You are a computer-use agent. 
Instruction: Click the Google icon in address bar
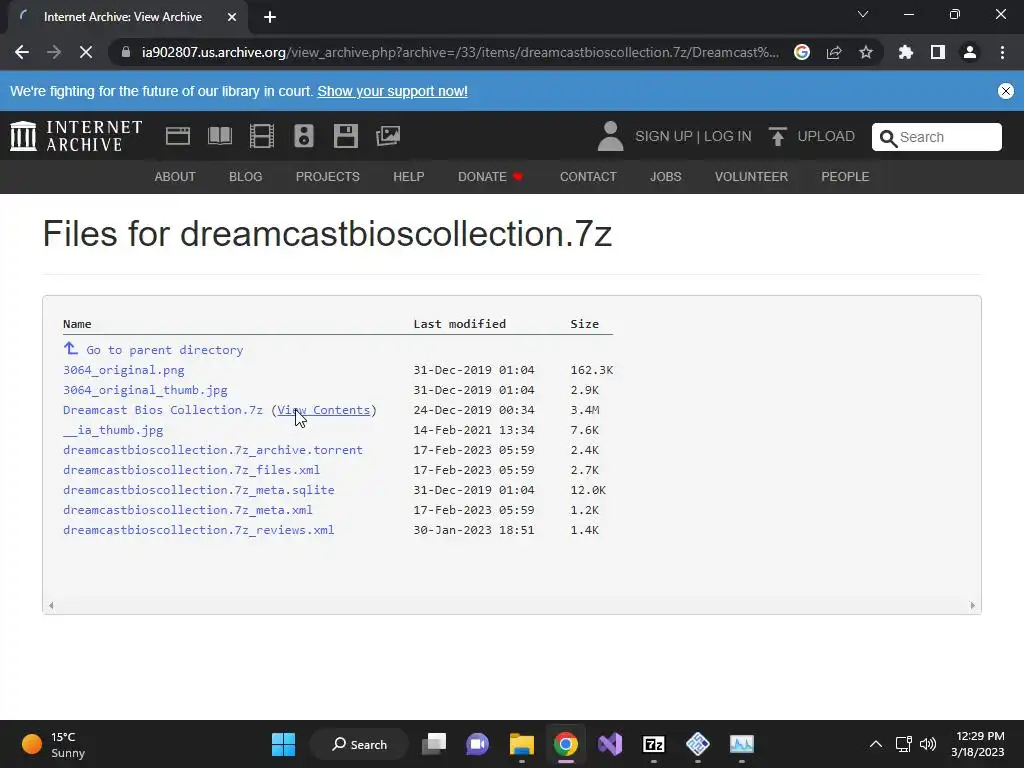point(802,52)
